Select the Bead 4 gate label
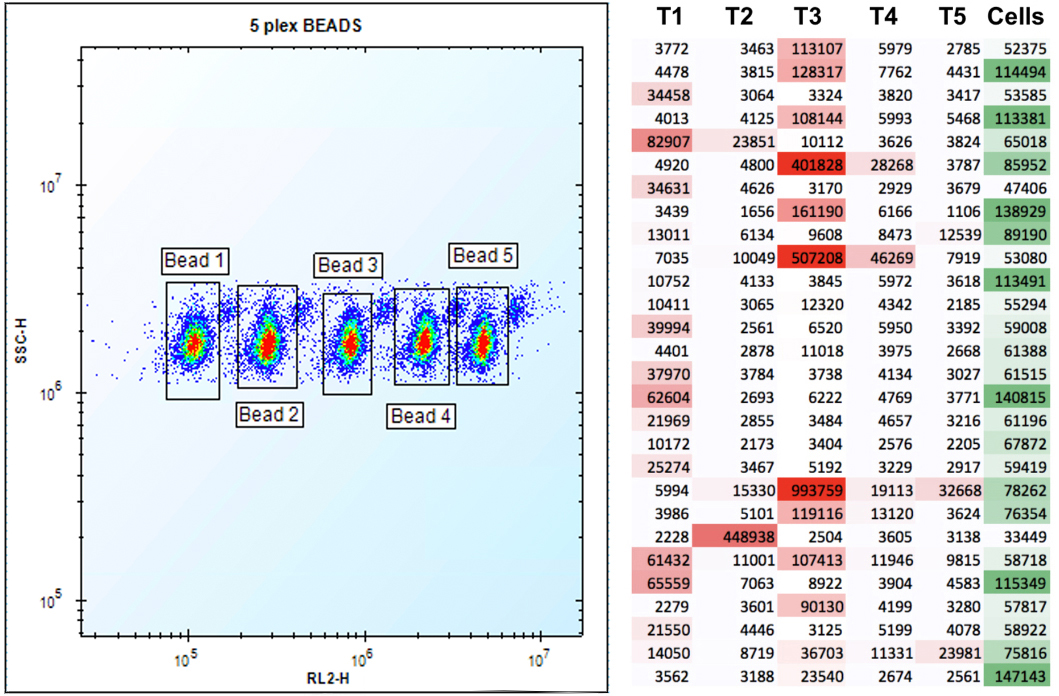This screenshot has height=696, width=1059. (x=420, y=416)
